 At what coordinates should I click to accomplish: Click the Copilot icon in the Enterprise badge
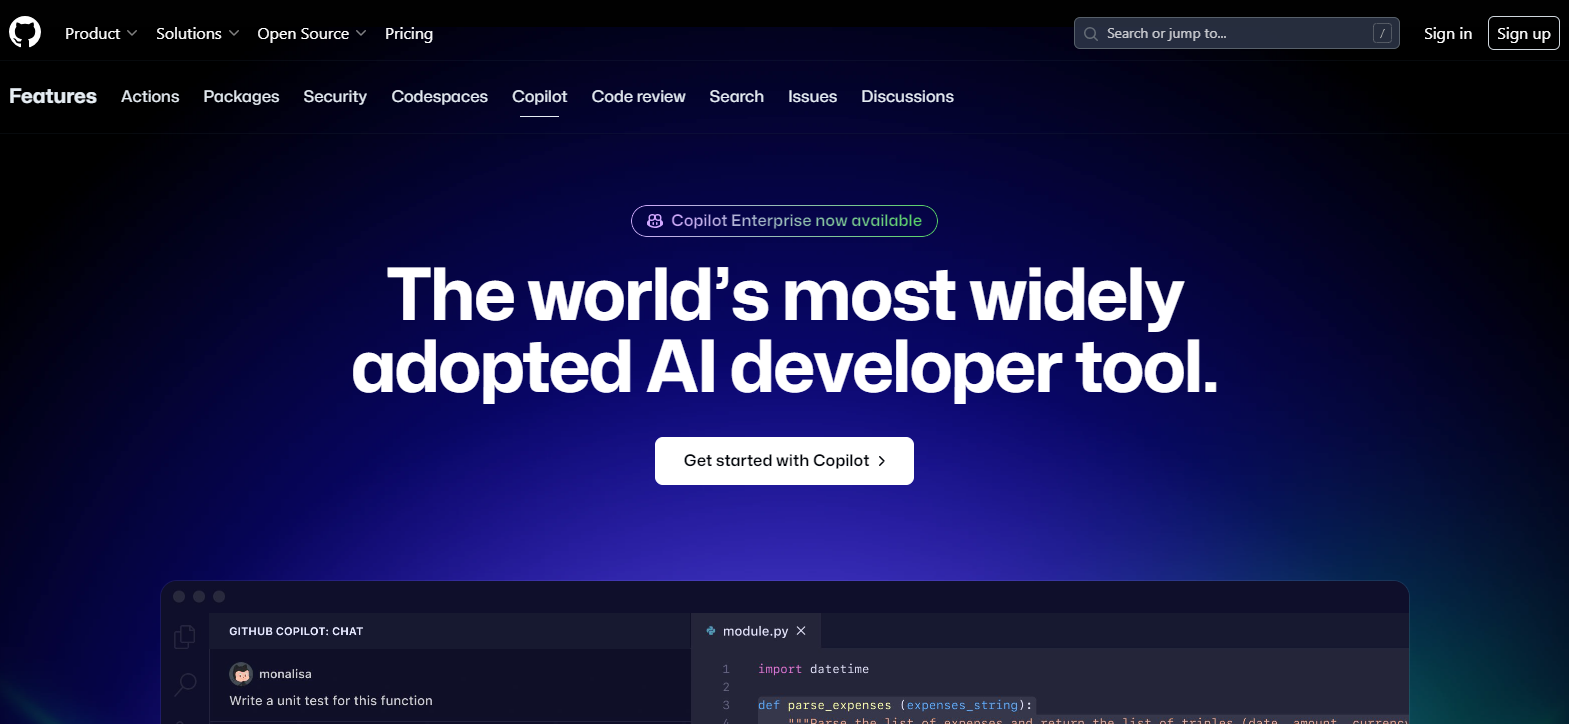tap(655, 221)
